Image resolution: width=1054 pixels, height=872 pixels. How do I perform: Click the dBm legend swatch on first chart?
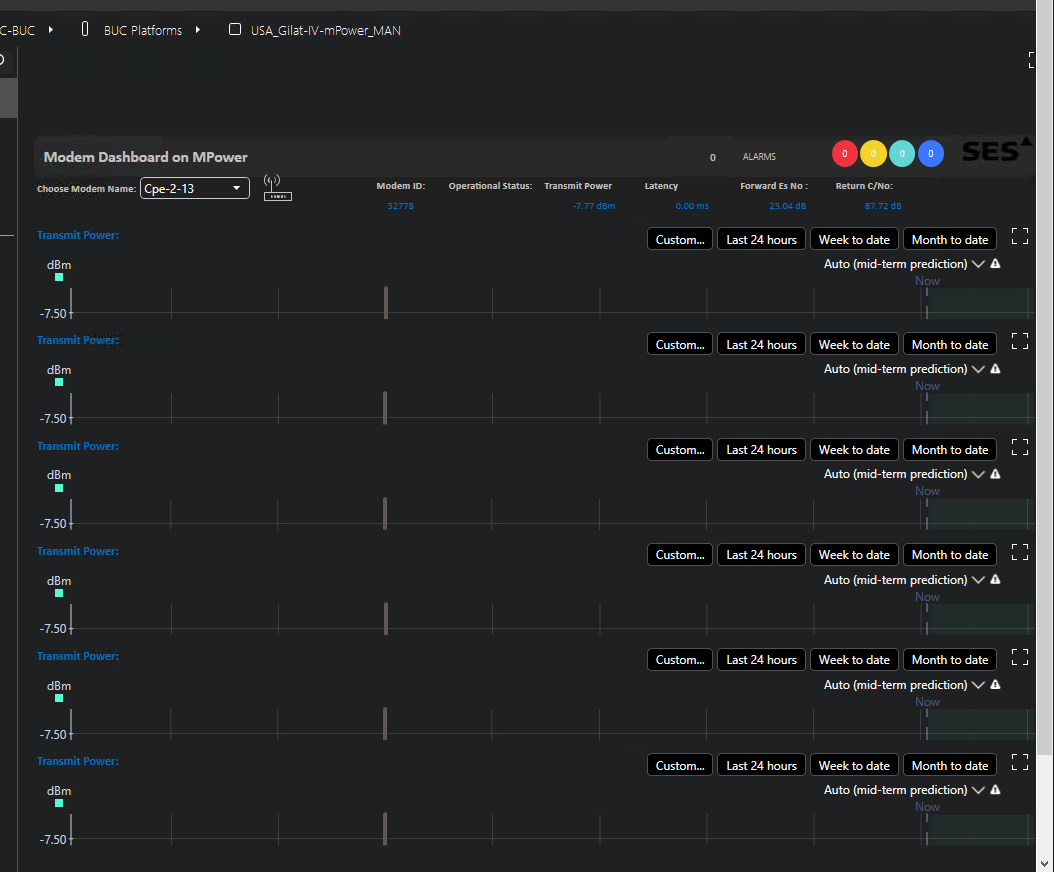59,277
